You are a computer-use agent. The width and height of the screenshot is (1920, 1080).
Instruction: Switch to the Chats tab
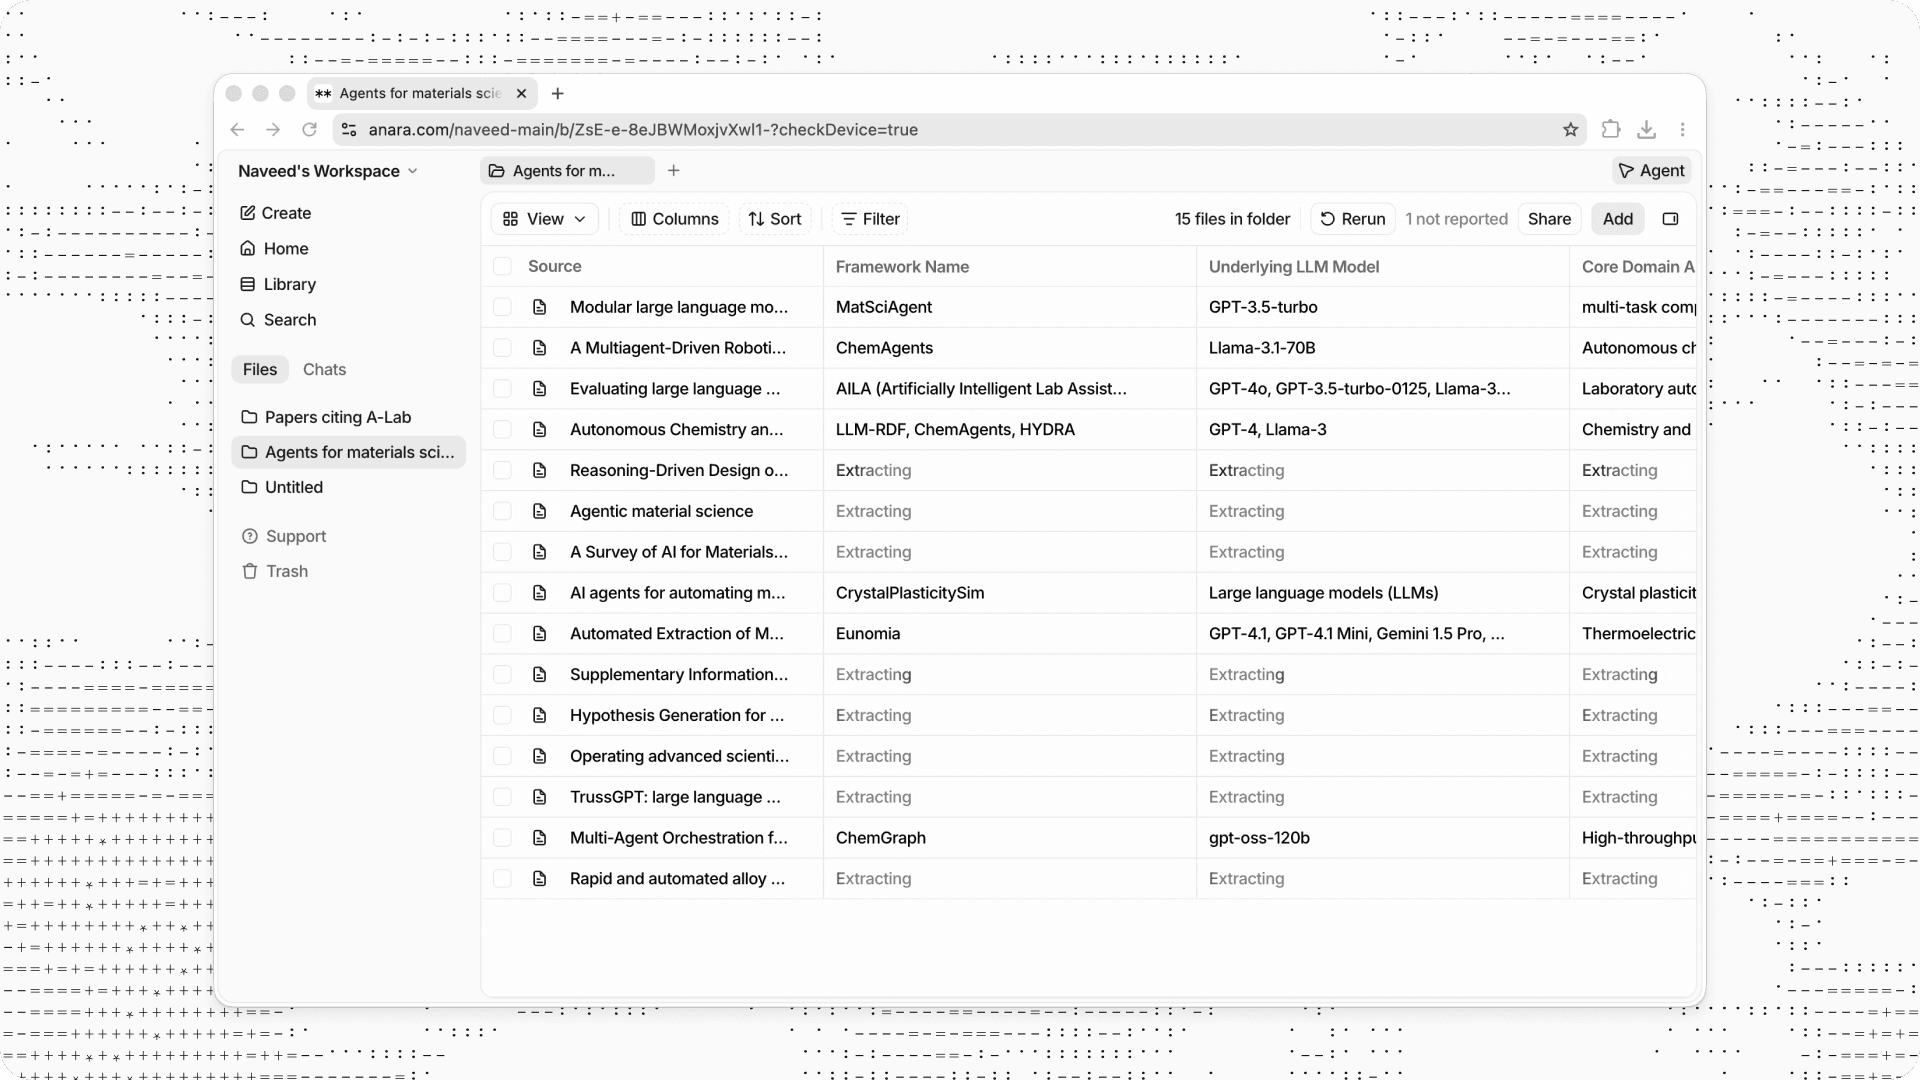pyautogui.click(x=324, y=370)
